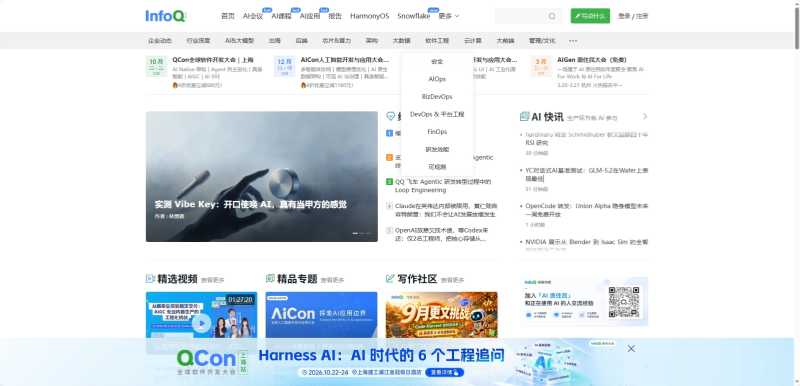
Task: Open the 企业动态 category tab
Action: click(x=160, y=41)
